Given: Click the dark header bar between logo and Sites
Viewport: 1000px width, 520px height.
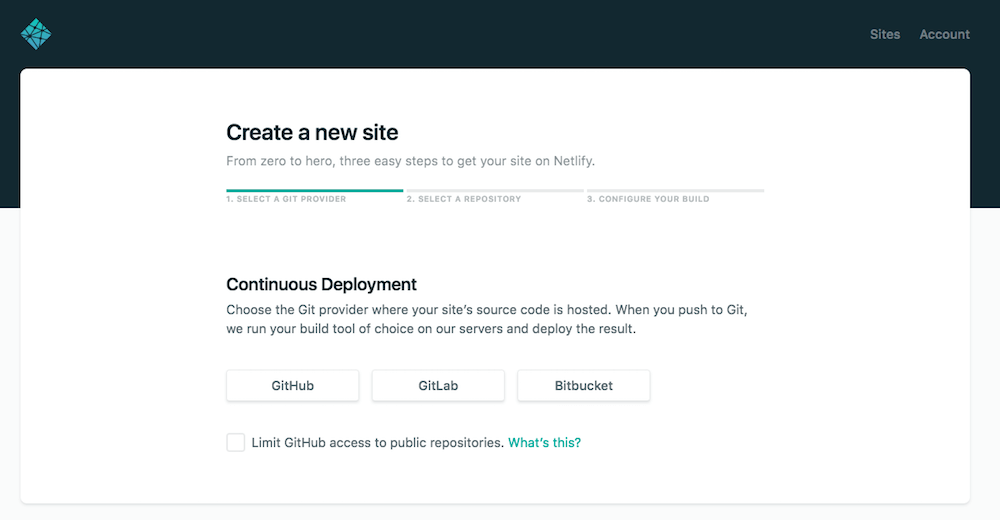Looking at the screenshot, I should click(x=450, y=34).
